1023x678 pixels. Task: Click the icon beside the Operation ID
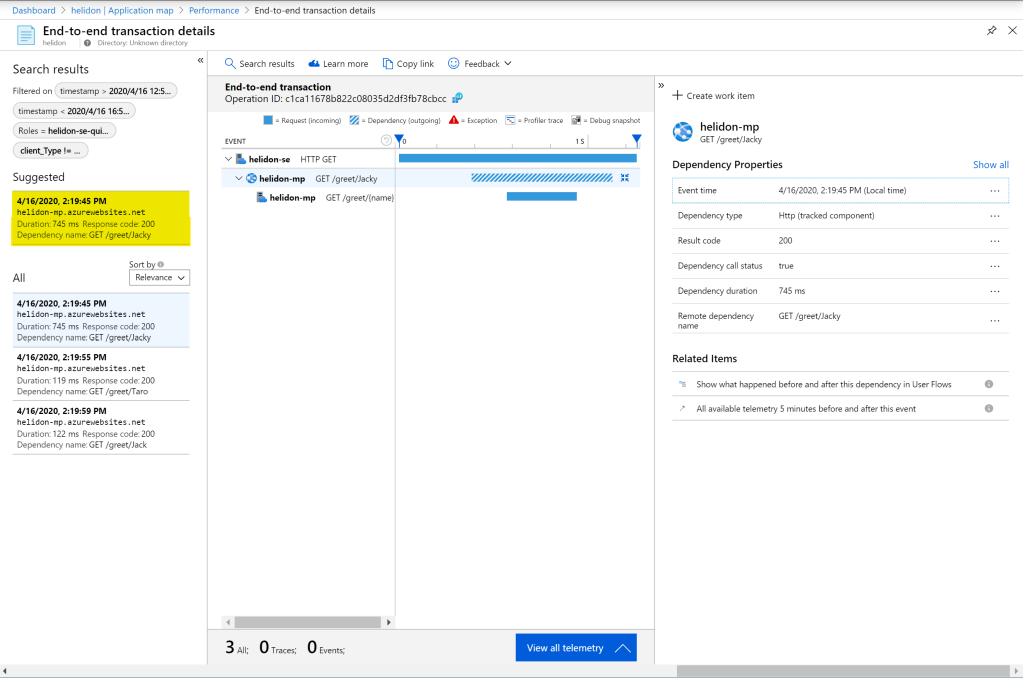pos(458,98)
